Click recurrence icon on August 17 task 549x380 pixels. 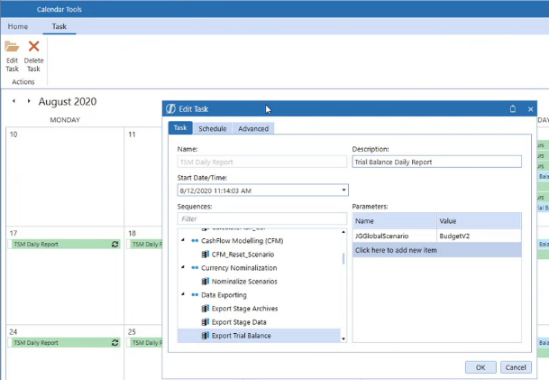click(x=115, y=244)
